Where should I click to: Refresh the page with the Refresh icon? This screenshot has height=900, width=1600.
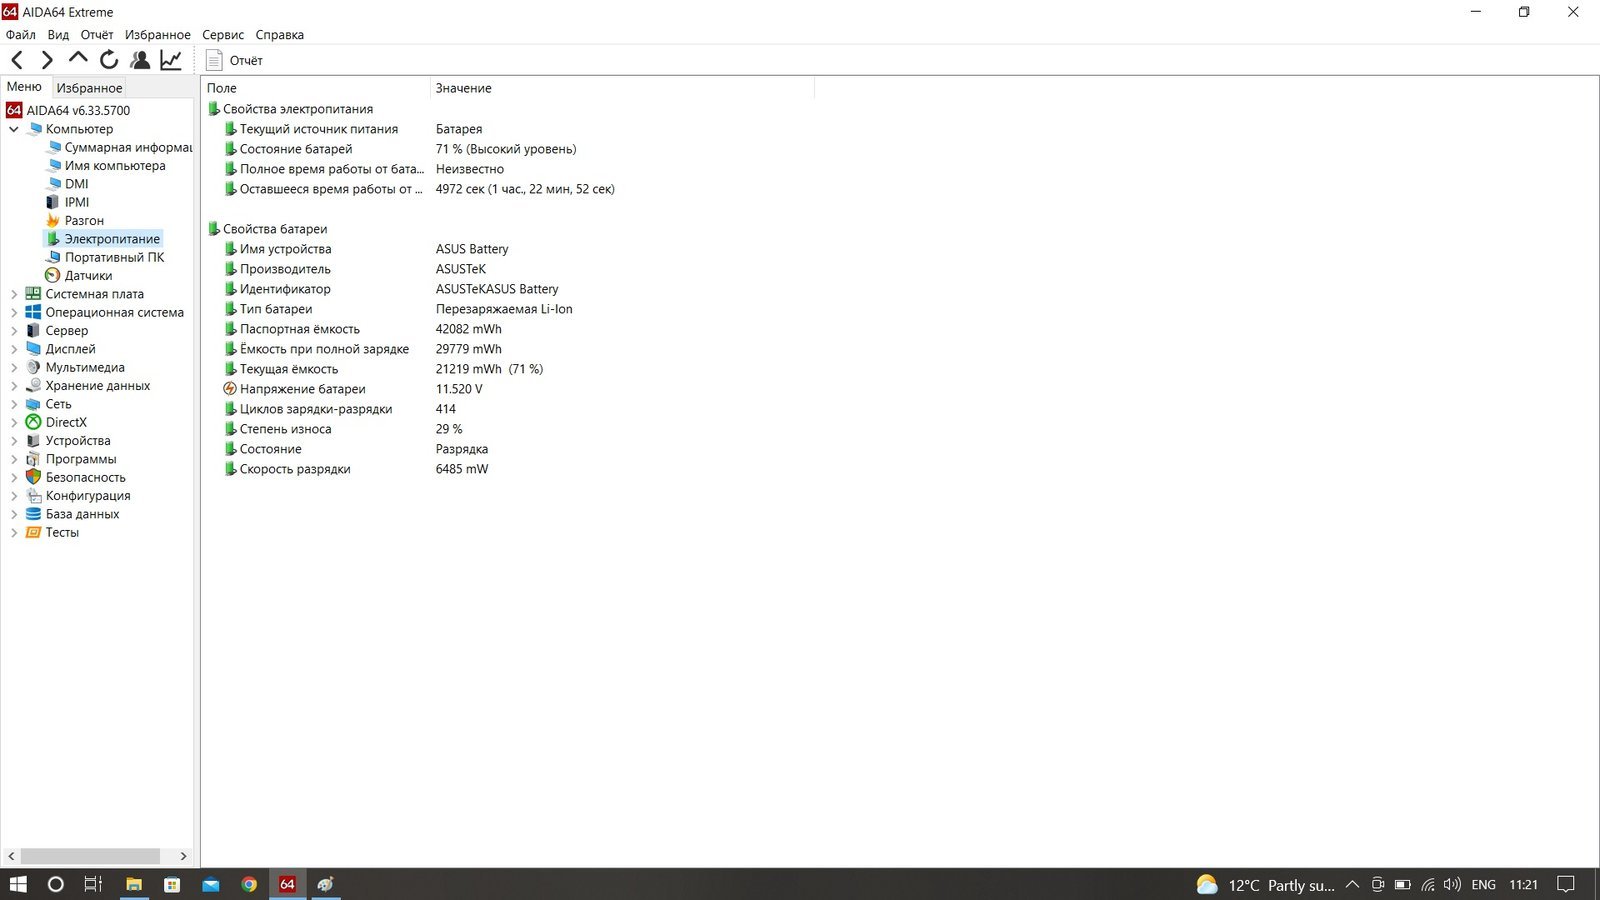[x=109, y=61]
